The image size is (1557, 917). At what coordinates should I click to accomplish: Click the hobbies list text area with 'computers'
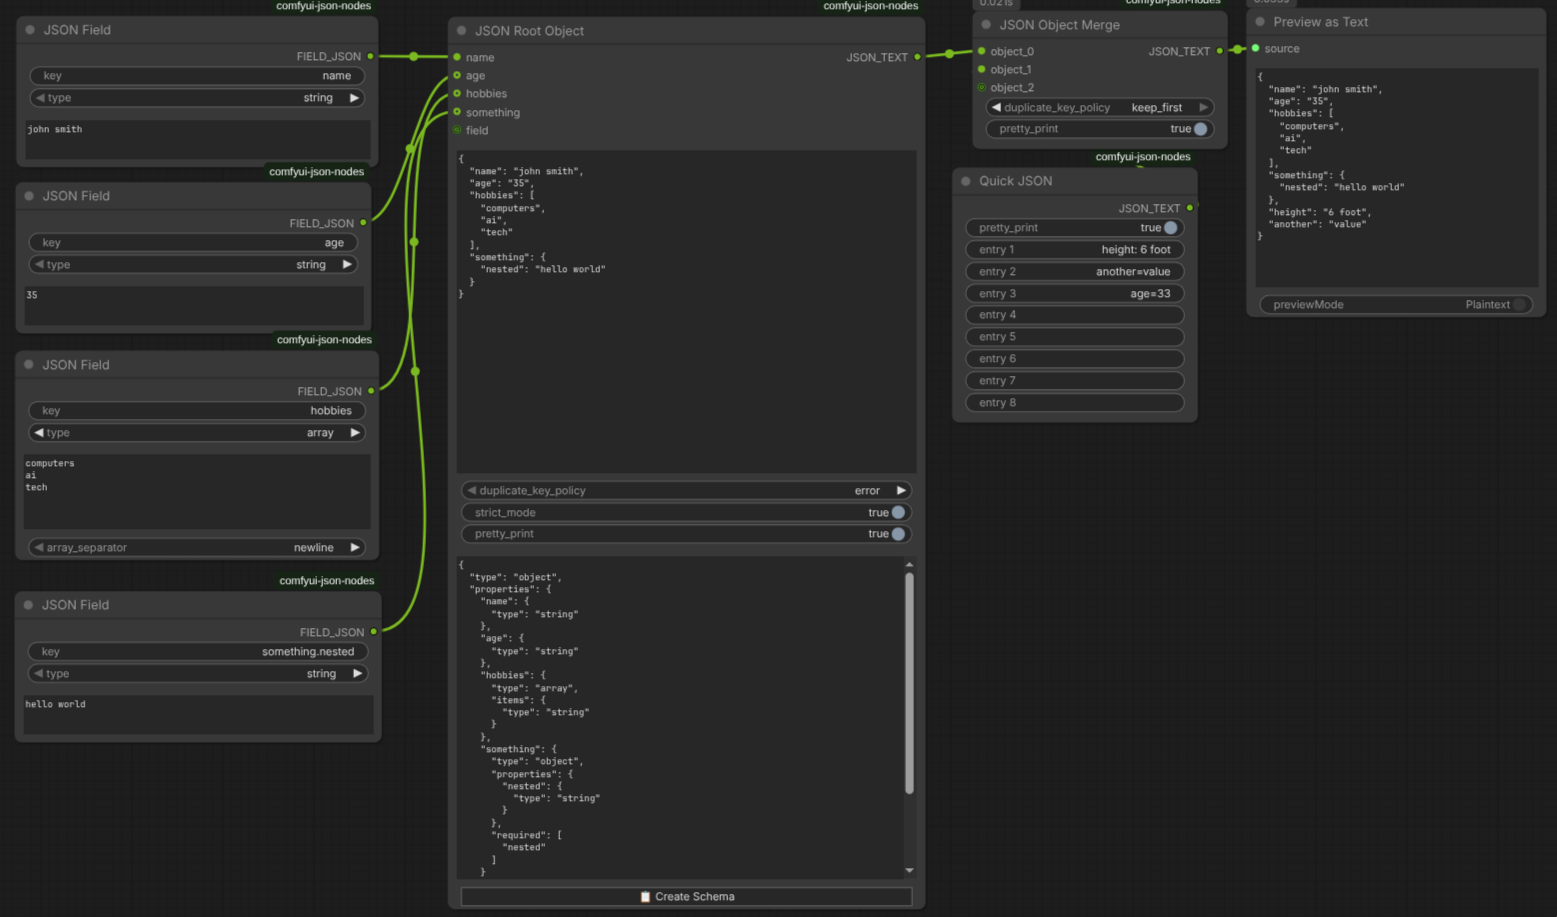pos(197,492)
